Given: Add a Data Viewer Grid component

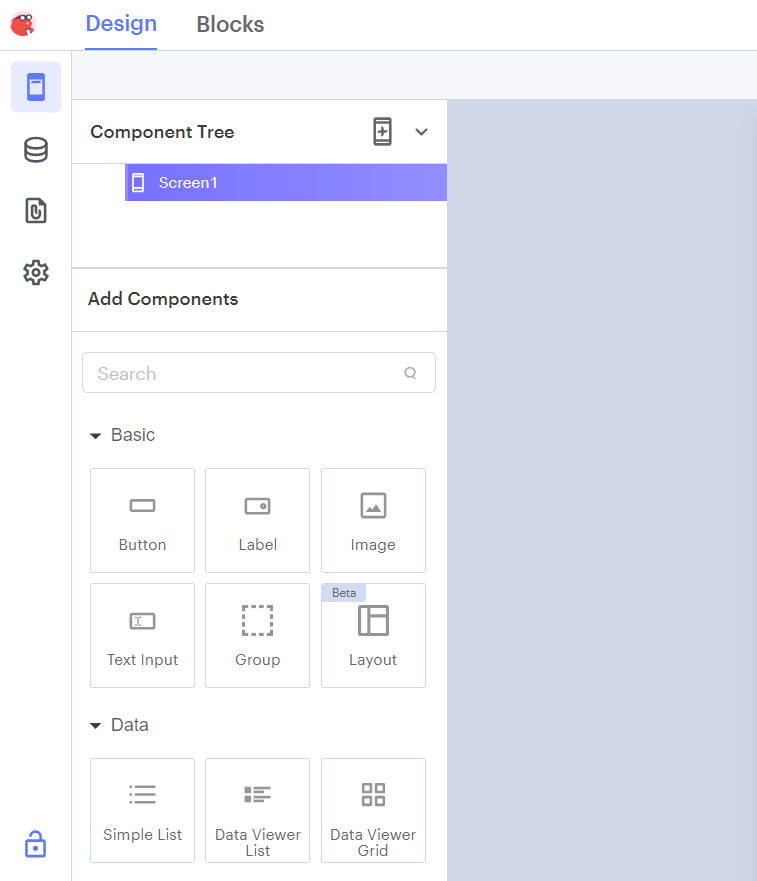Looking at the screenshot, I should [x=373, y=810].
